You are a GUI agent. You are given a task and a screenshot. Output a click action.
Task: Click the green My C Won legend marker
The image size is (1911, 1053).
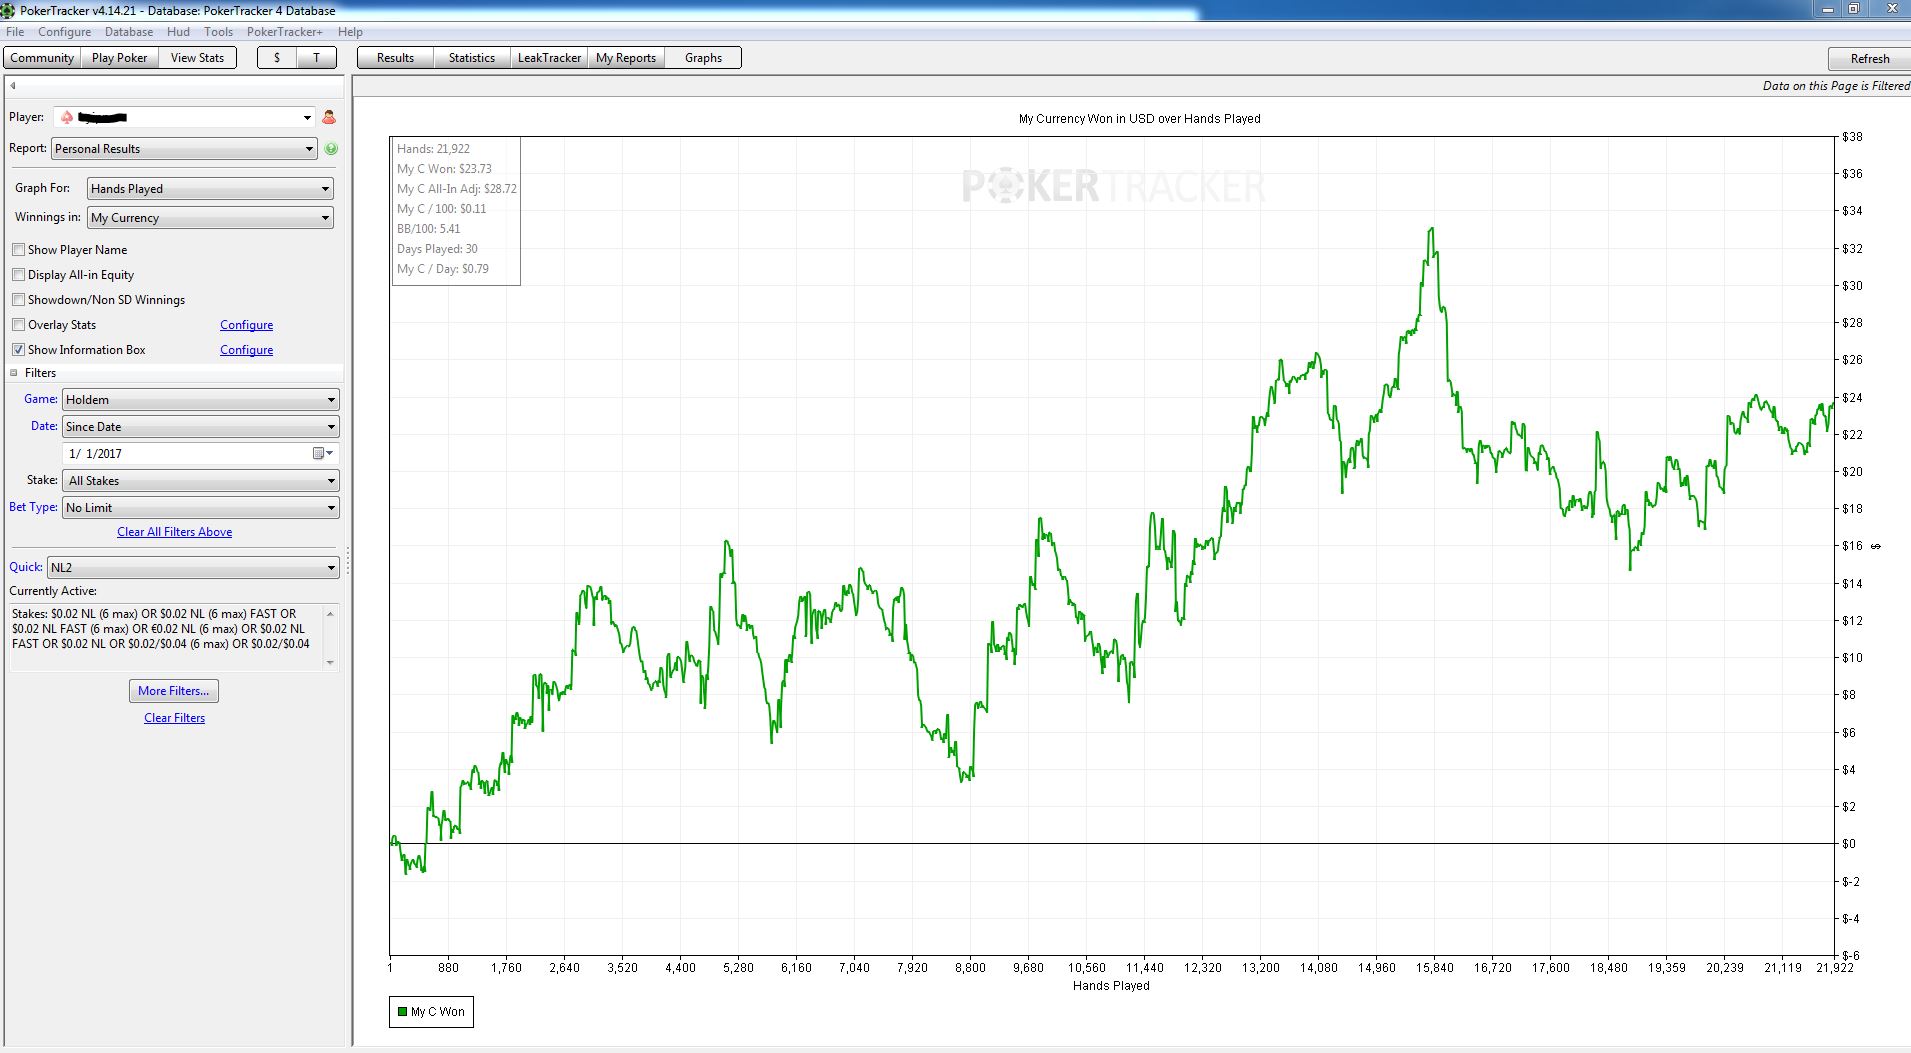pyautogui.click(x=402, y=1011)
